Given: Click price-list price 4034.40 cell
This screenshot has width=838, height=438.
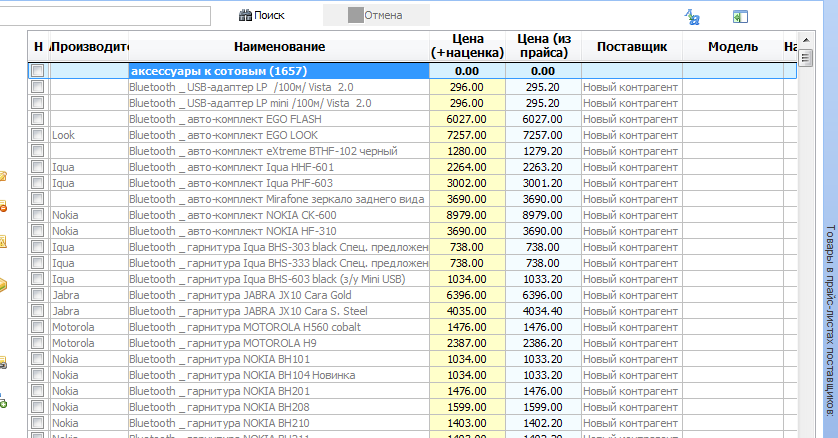Looking at the screenshot, I should (x=544, y=311).
